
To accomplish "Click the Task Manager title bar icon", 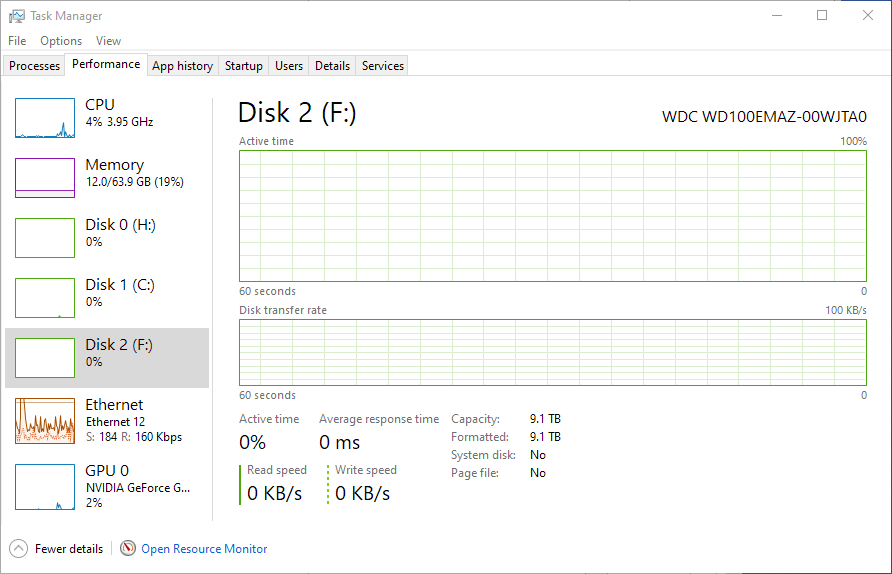I will (17, 16).
